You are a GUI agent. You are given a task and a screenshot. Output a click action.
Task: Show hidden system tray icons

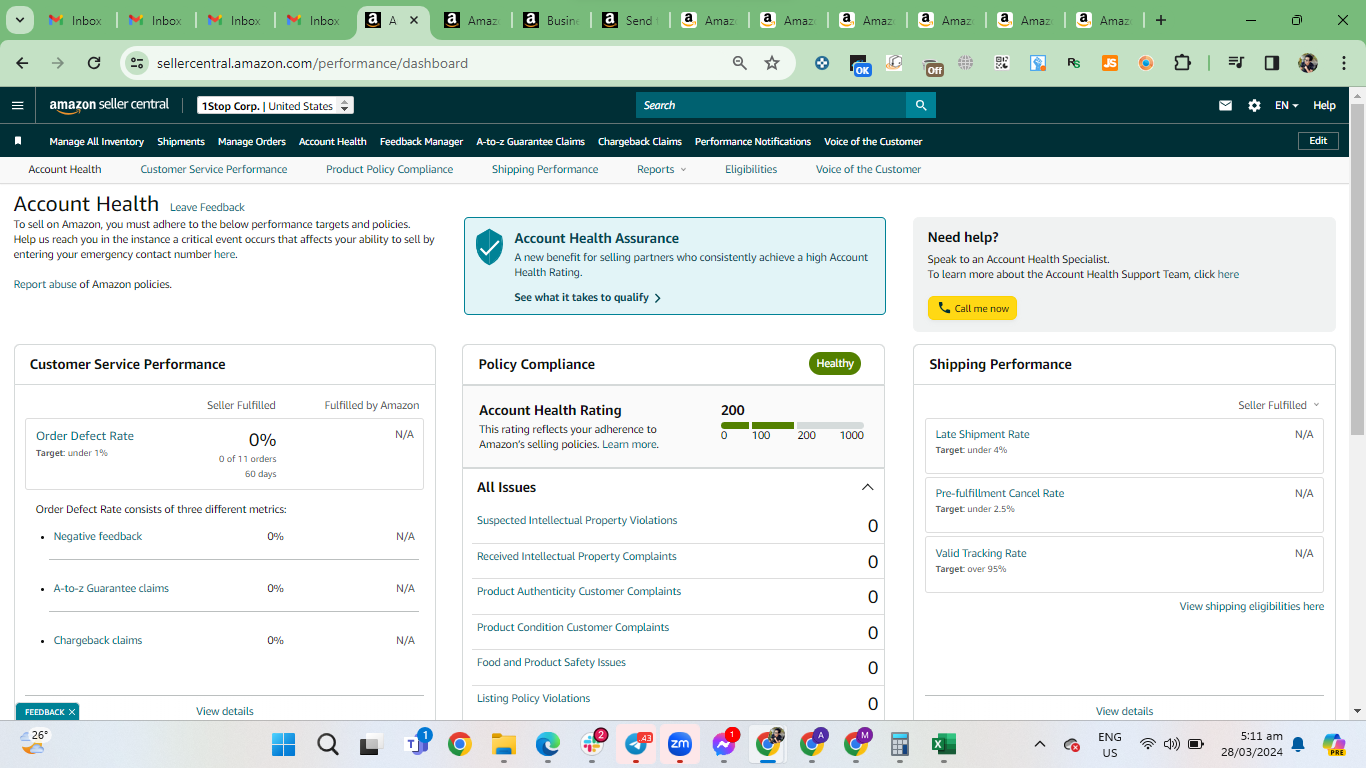point(1040,744)
